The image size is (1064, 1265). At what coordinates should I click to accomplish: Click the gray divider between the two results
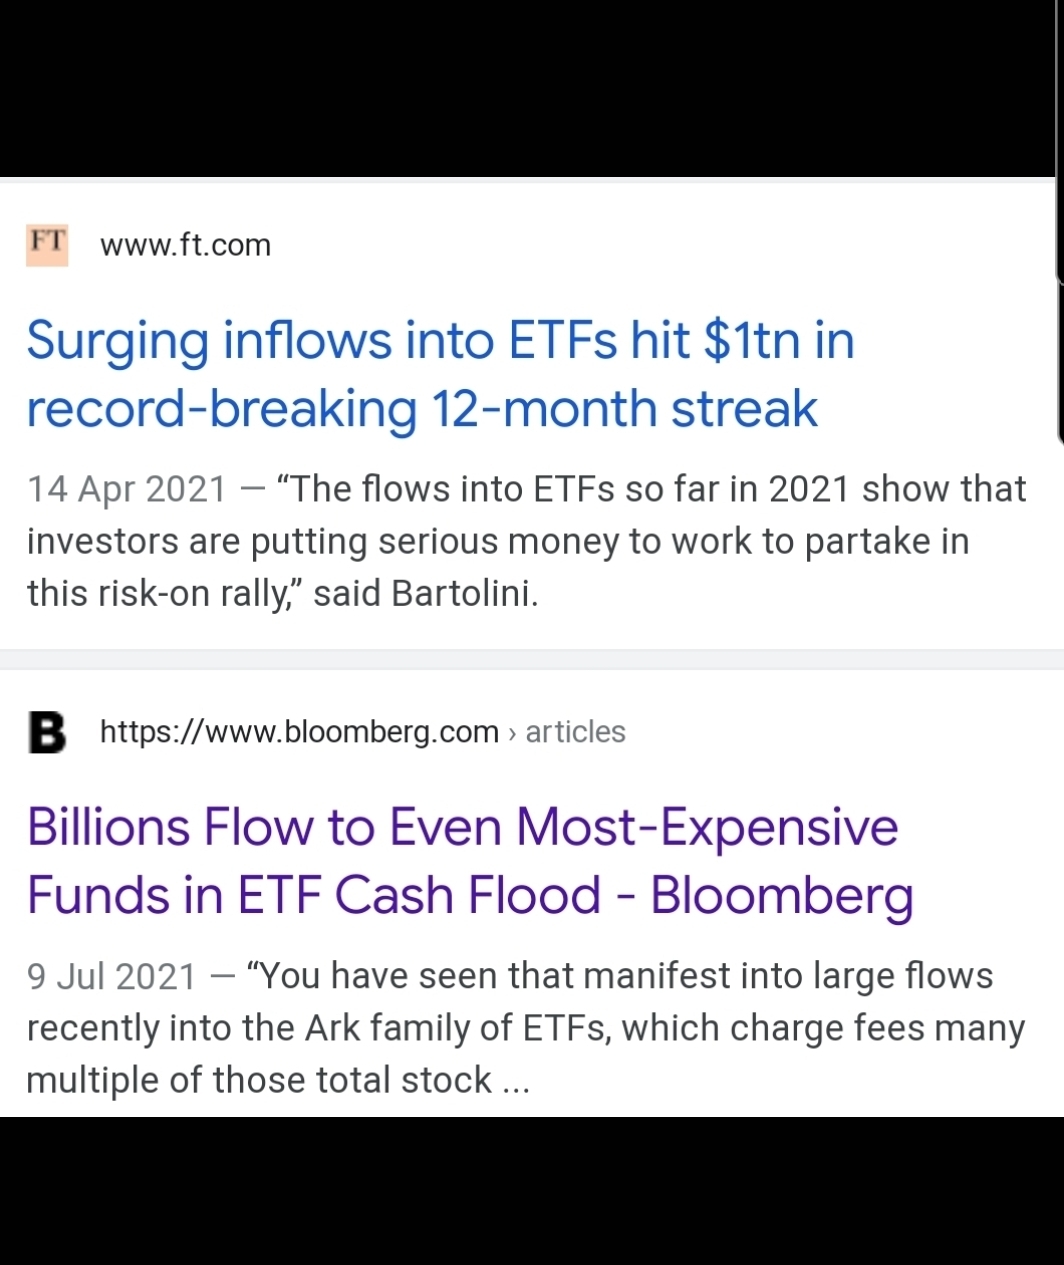(530, 659)
